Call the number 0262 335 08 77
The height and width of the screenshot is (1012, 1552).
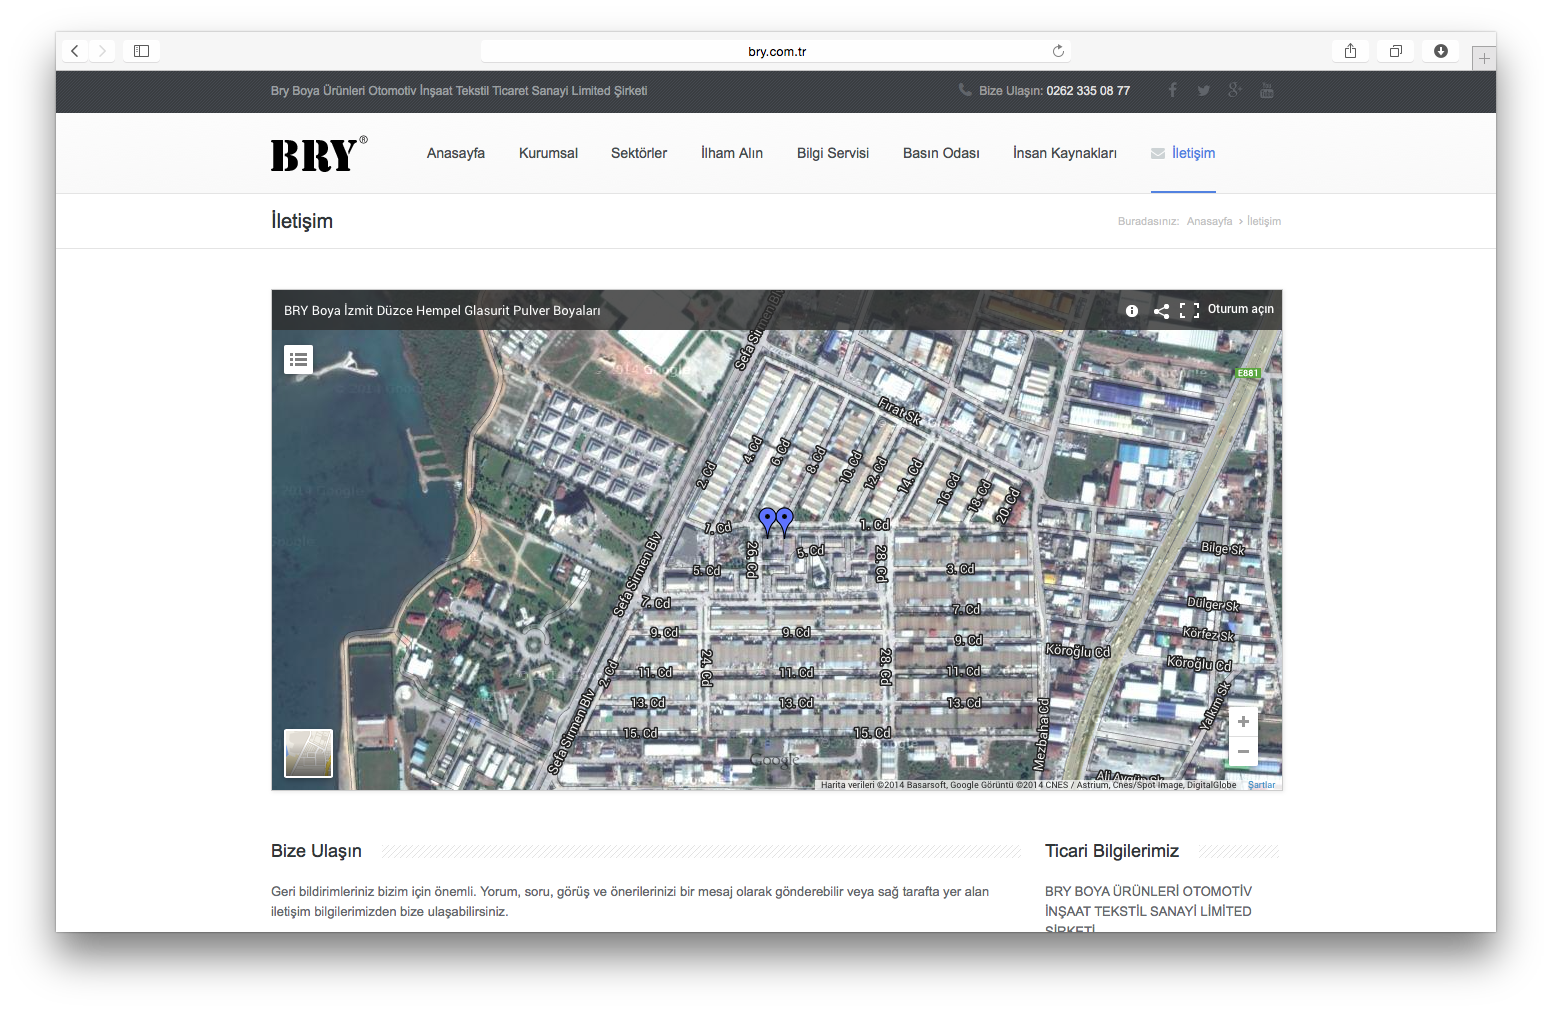tap(1088, 91)
